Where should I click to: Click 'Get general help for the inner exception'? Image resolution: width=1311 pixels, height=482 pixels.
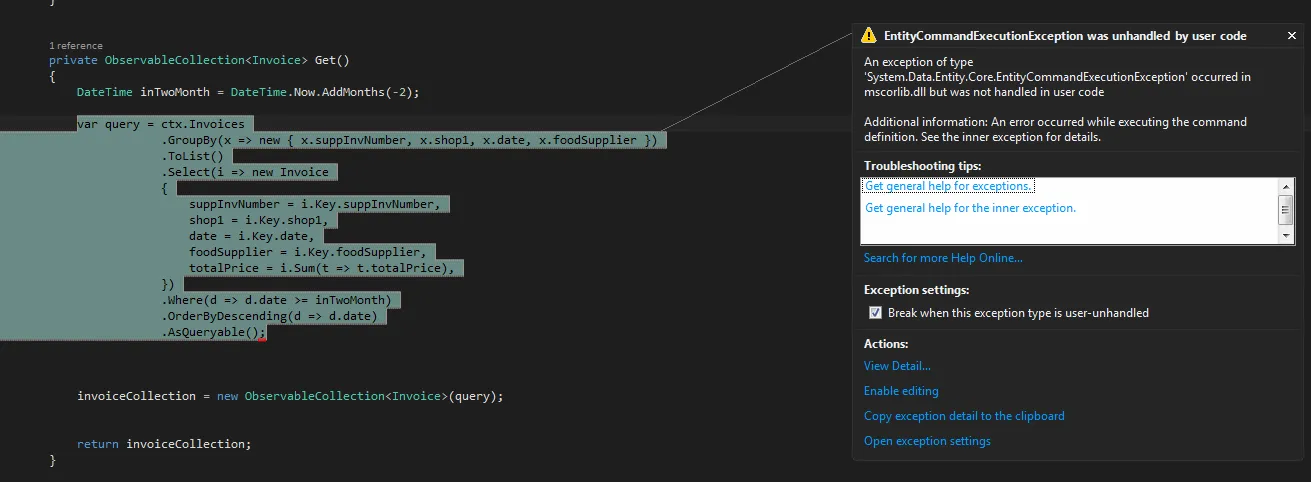[970, 208]
